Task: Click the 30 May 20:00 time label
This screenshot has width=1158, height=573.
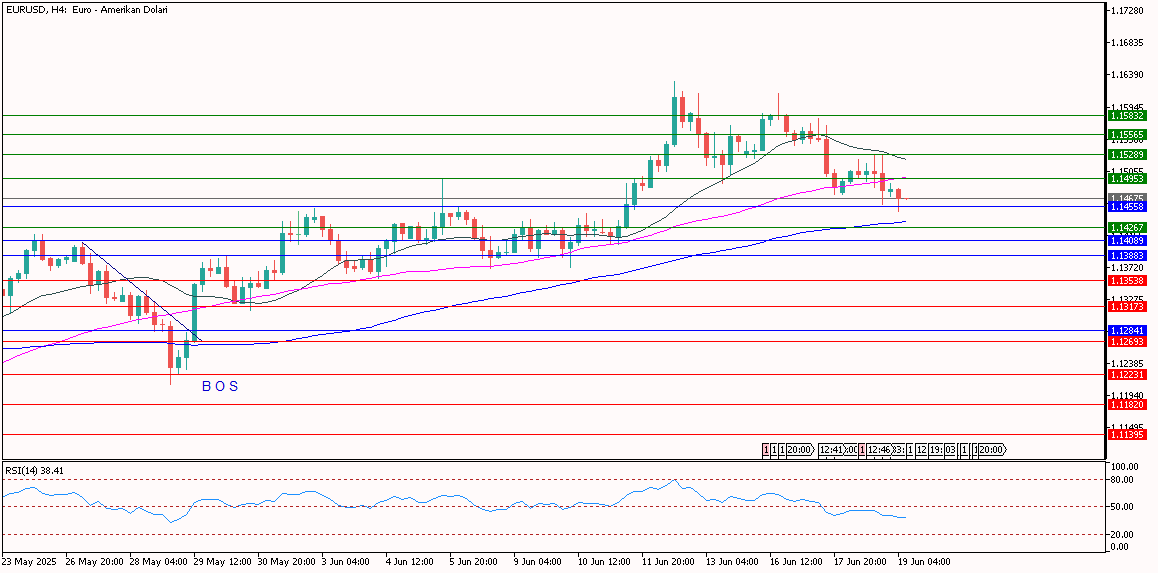Action: [x=287, y=561]
